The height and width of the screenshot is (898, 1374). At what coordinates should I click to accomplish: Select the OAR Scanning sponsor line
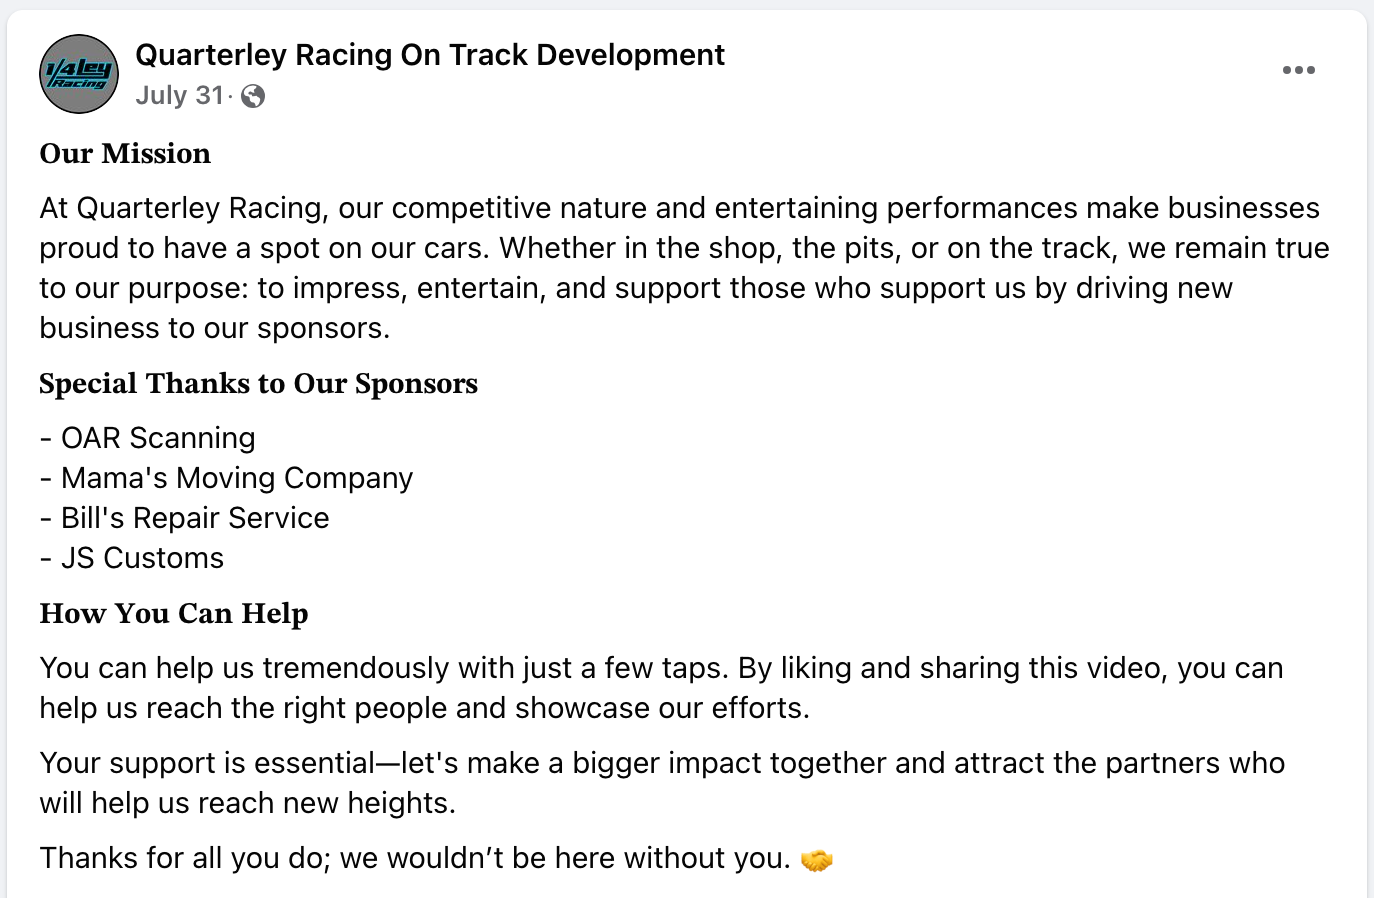tap(147, 438)
